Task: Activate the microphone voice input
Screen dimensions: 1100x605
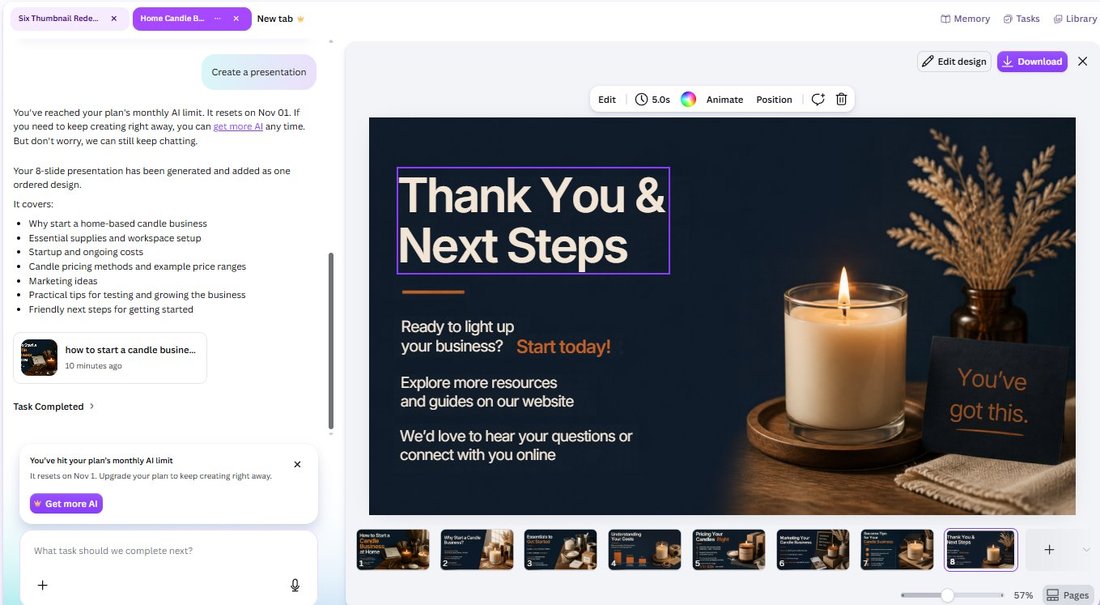Action: 295,585
